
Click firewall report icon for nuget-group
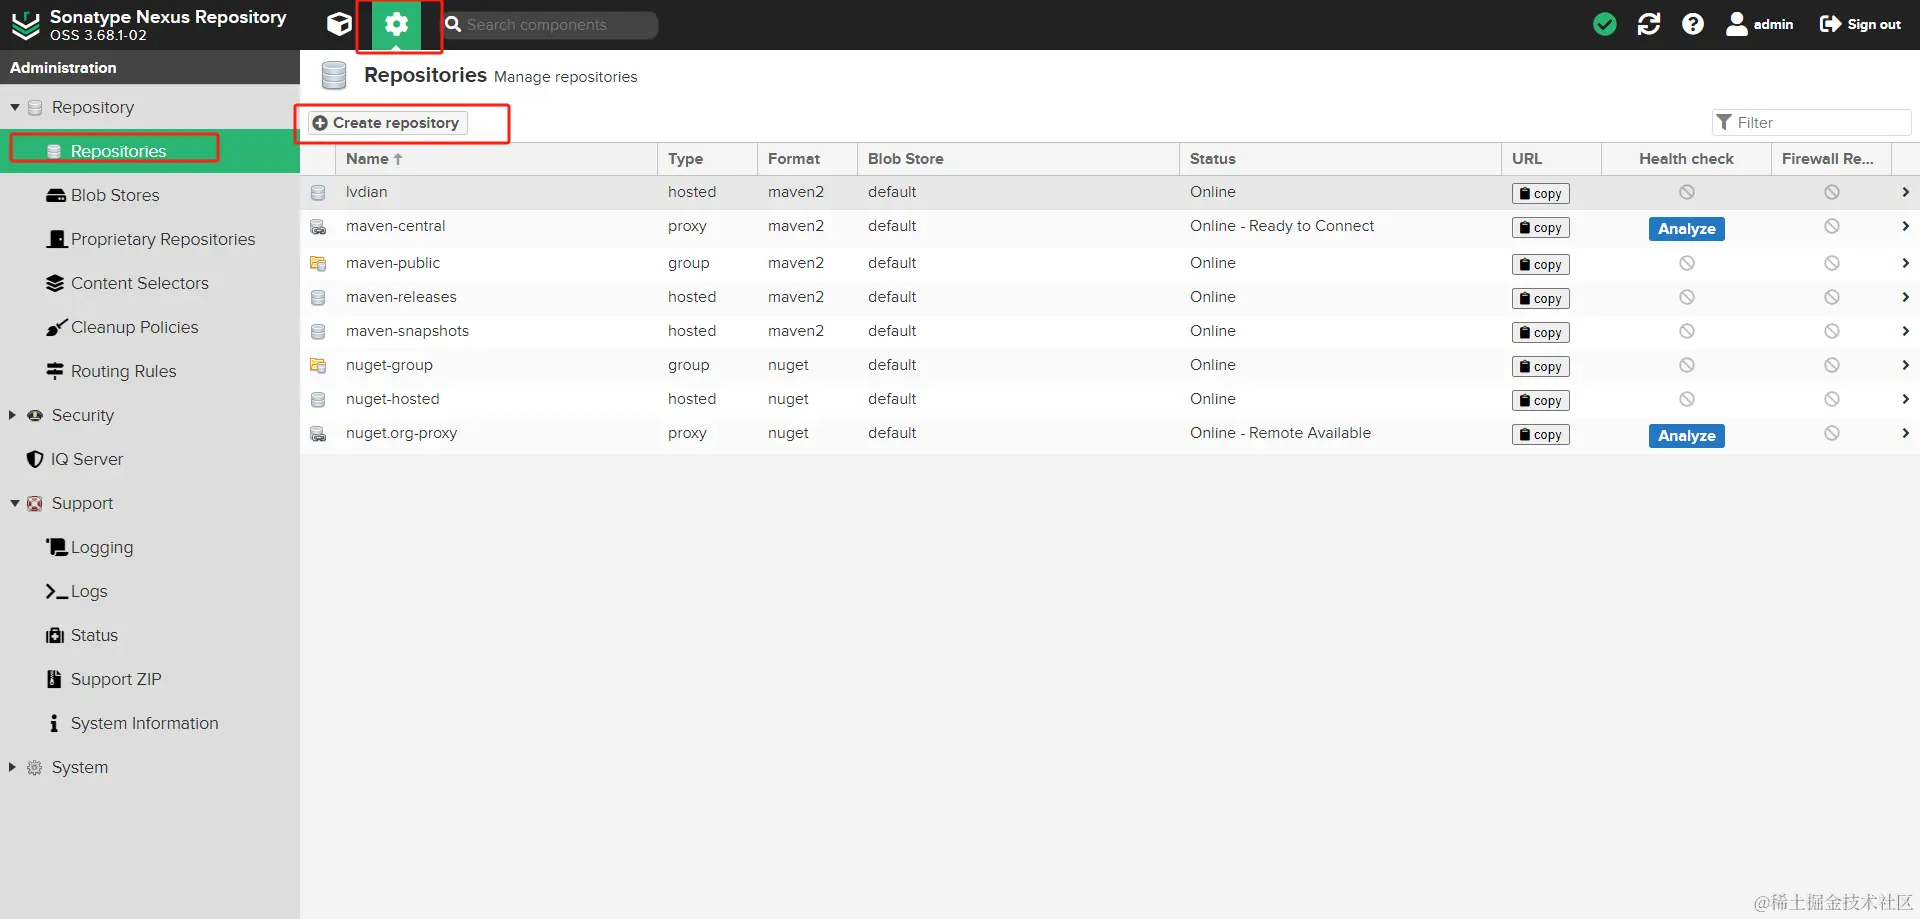(1831, 365)
